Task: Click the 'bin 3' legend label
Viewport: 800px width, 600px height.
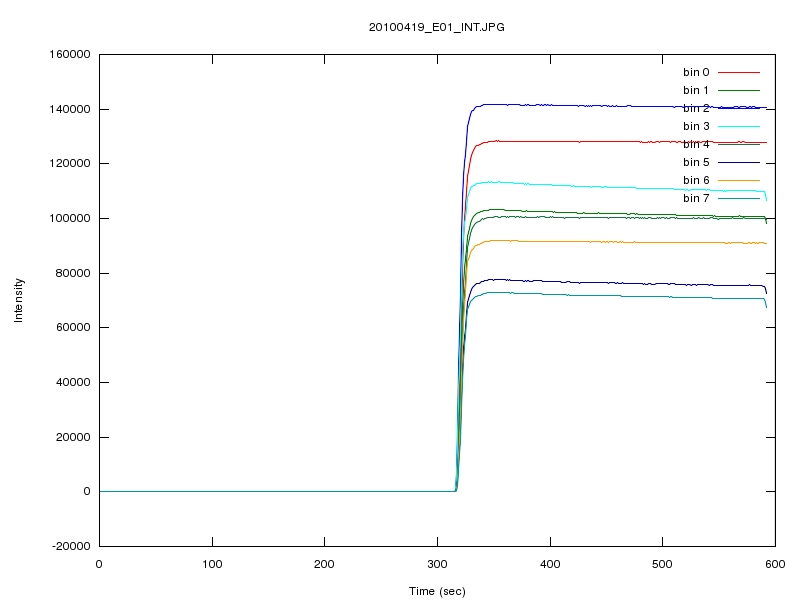Action: click(696, 126)
